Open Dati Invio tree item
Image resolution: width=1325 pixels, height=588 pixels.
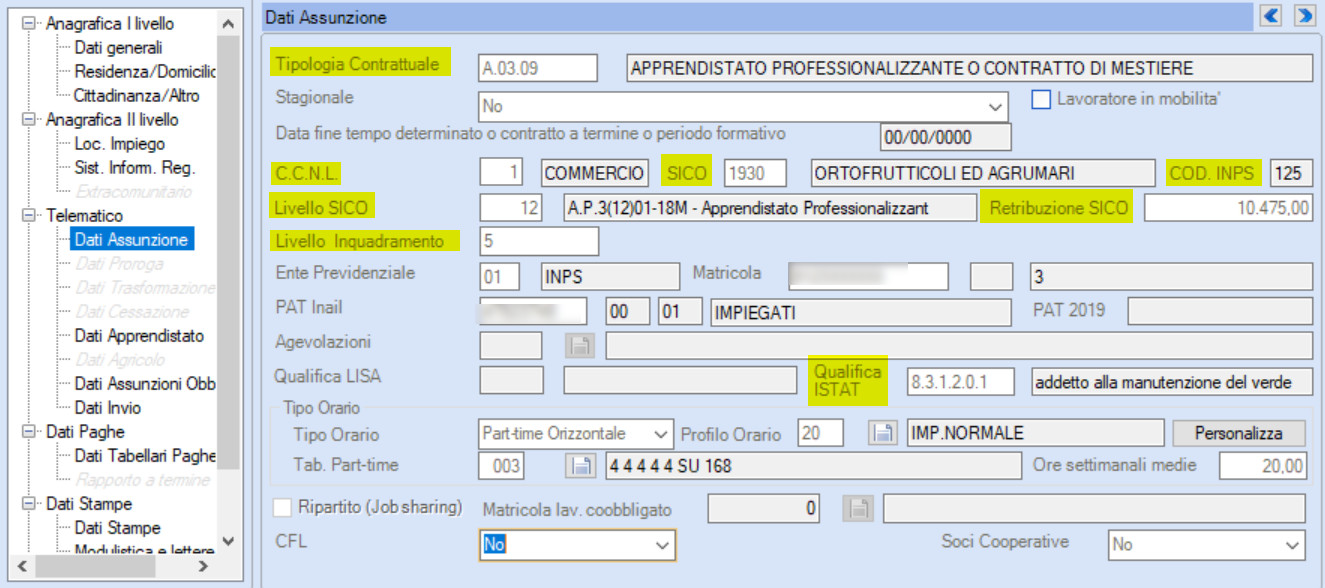108,407
